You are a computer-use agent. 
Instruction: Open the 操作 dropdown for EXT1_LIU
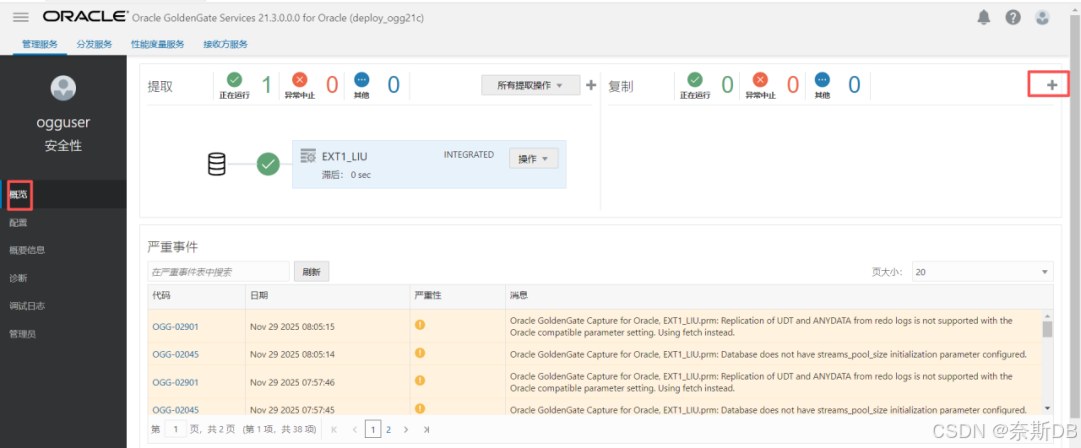pyautogui.click(x=534, y=159)
